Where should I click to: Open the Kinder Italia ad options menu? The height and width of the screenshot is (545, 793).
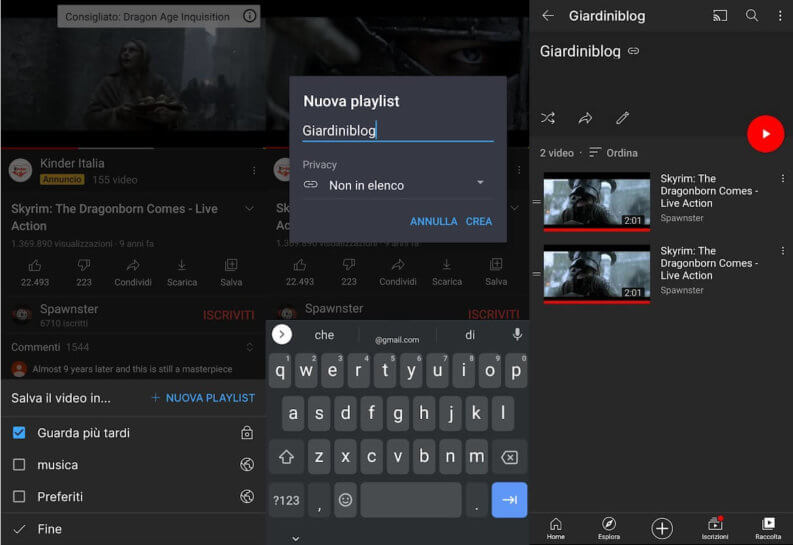pos(254,171)
